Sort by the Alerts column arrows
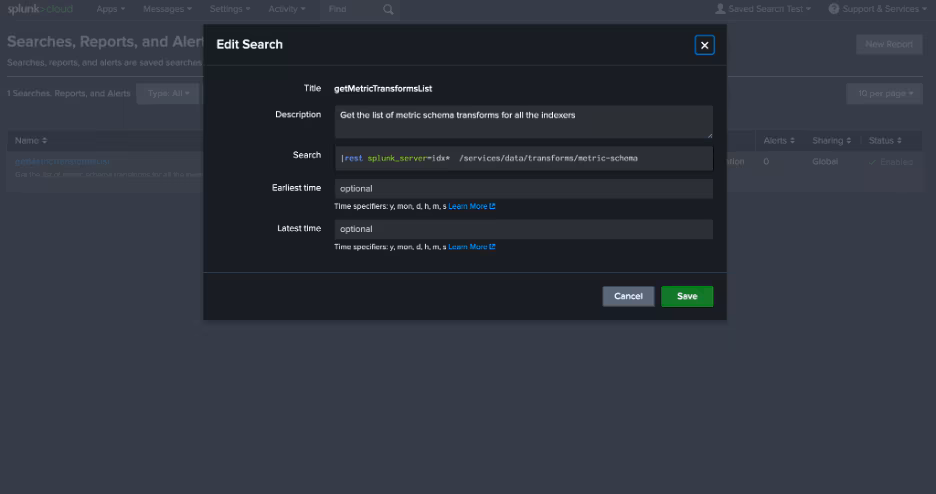This screenshot has height=494, width=936. (x=792, y=141)
